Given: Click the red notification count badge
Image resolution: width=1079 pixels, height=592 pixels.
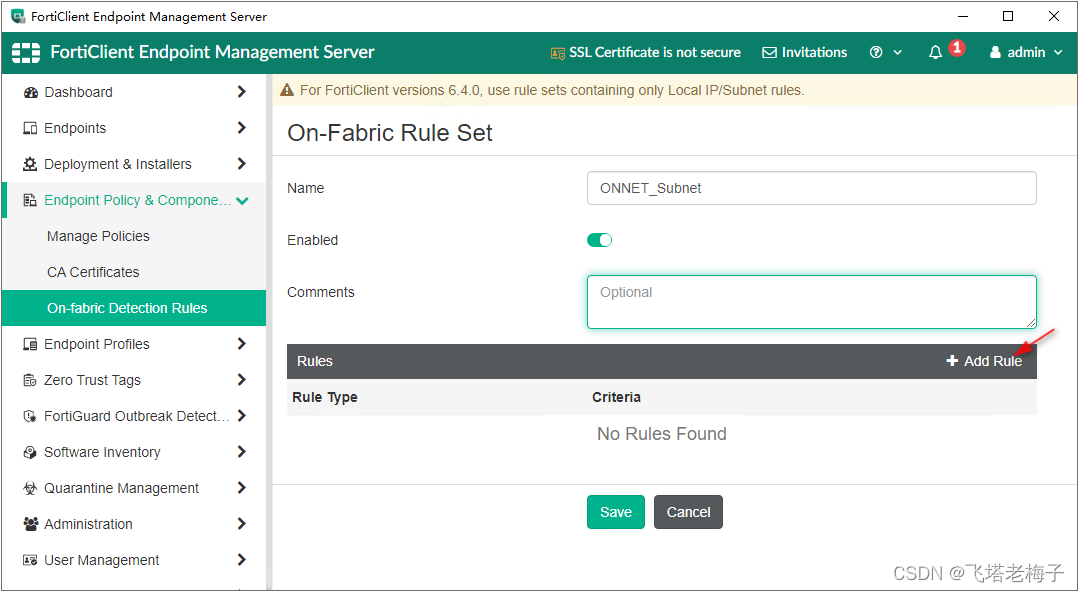Looking at the screenshot, I should (957, 47).
